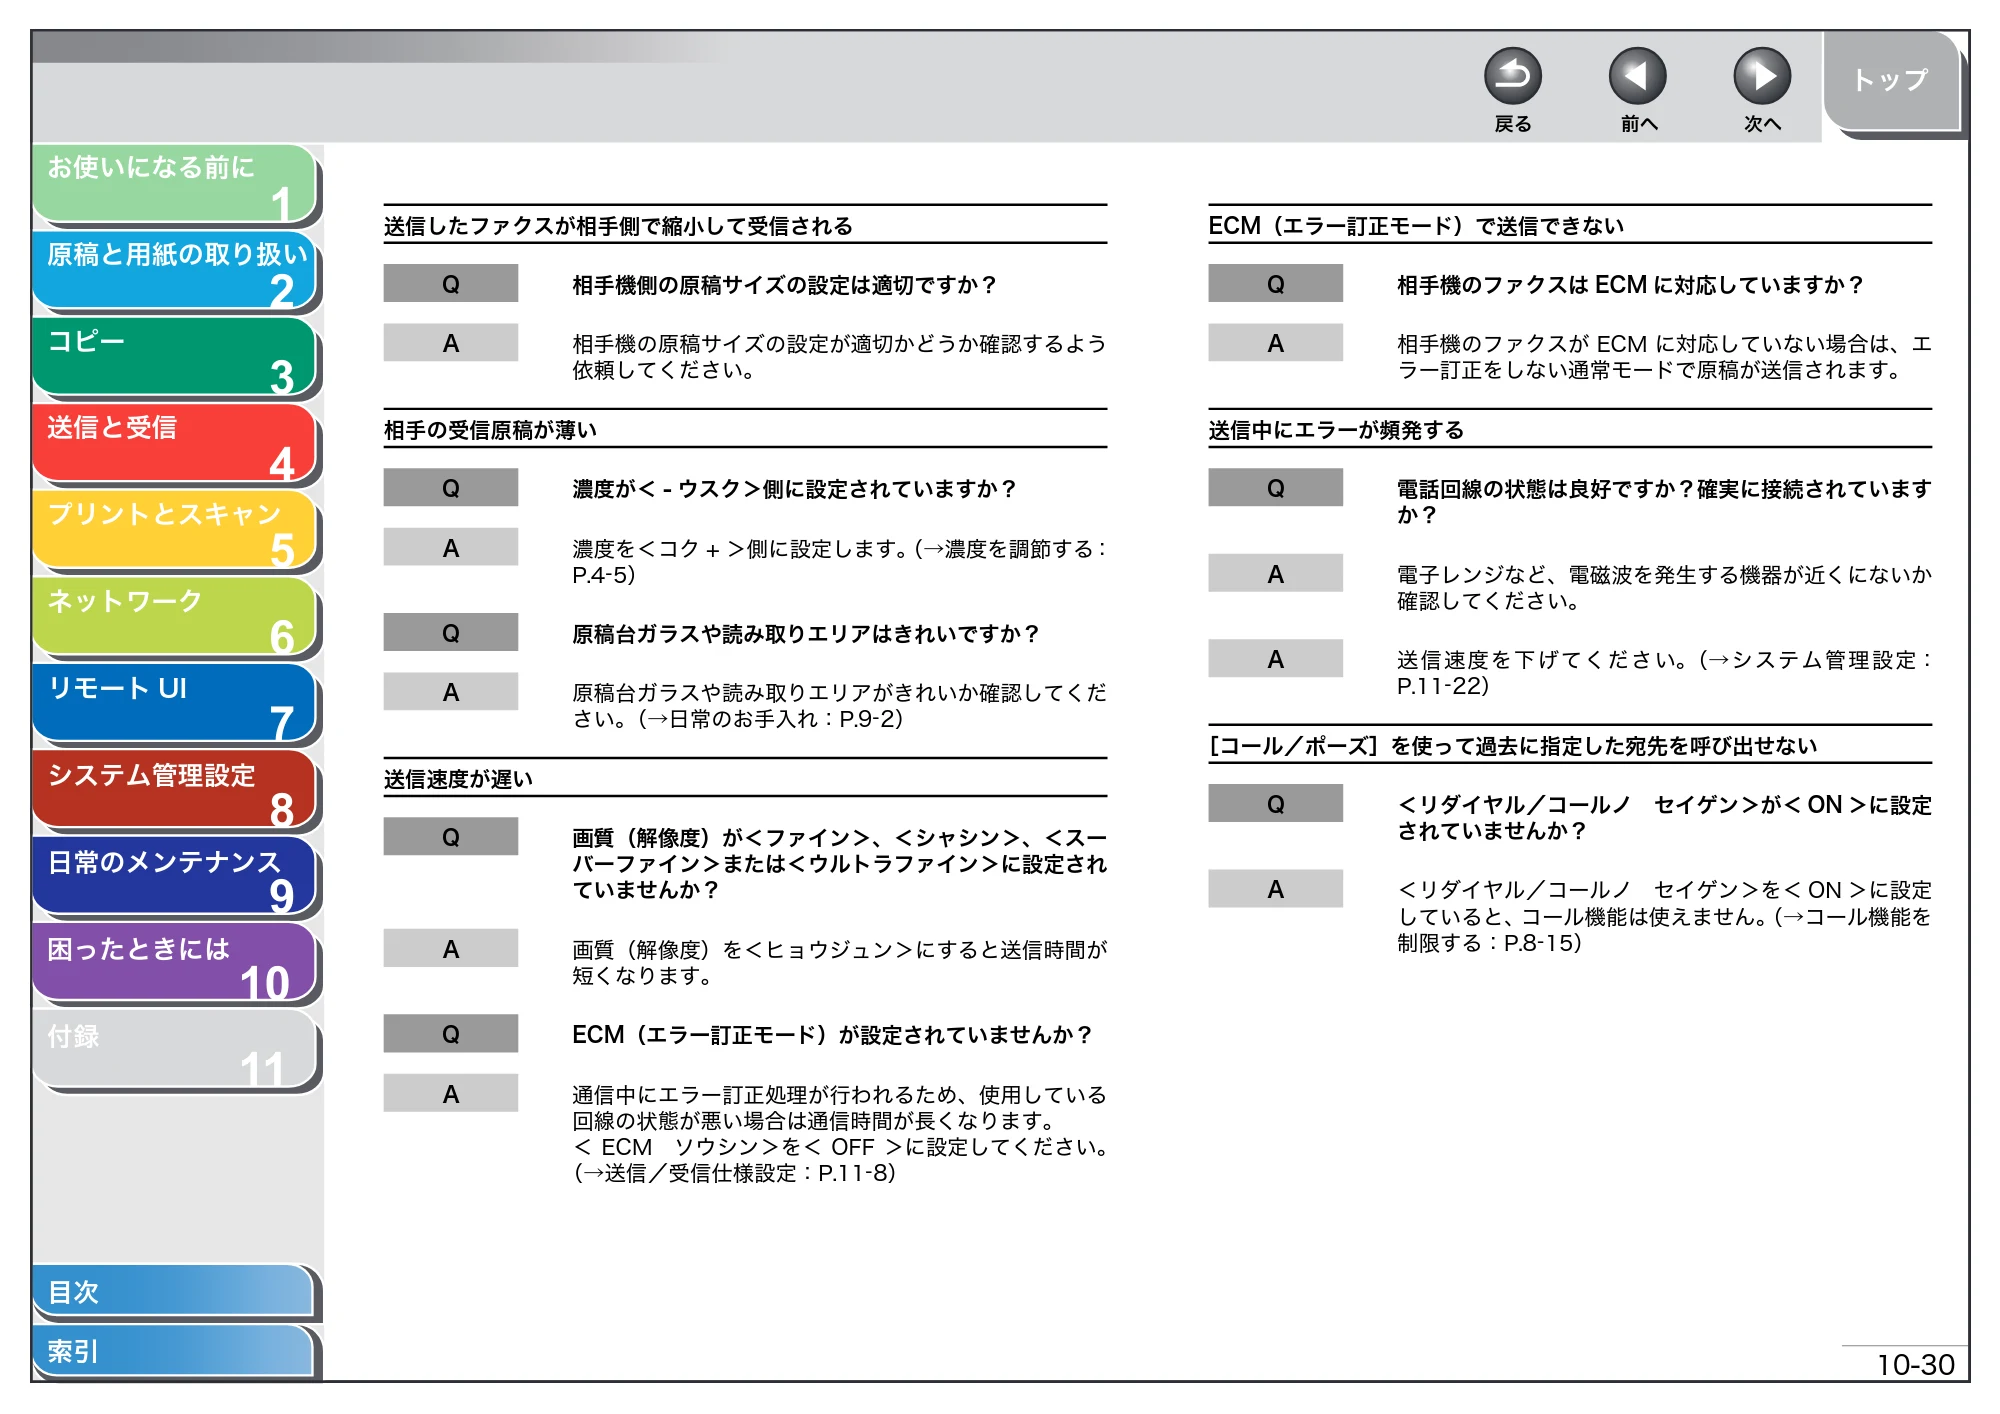Click the 戻る (back) round icon
The height and width of the screenshot is (1414, 2000).
[x=1512, y=77]
